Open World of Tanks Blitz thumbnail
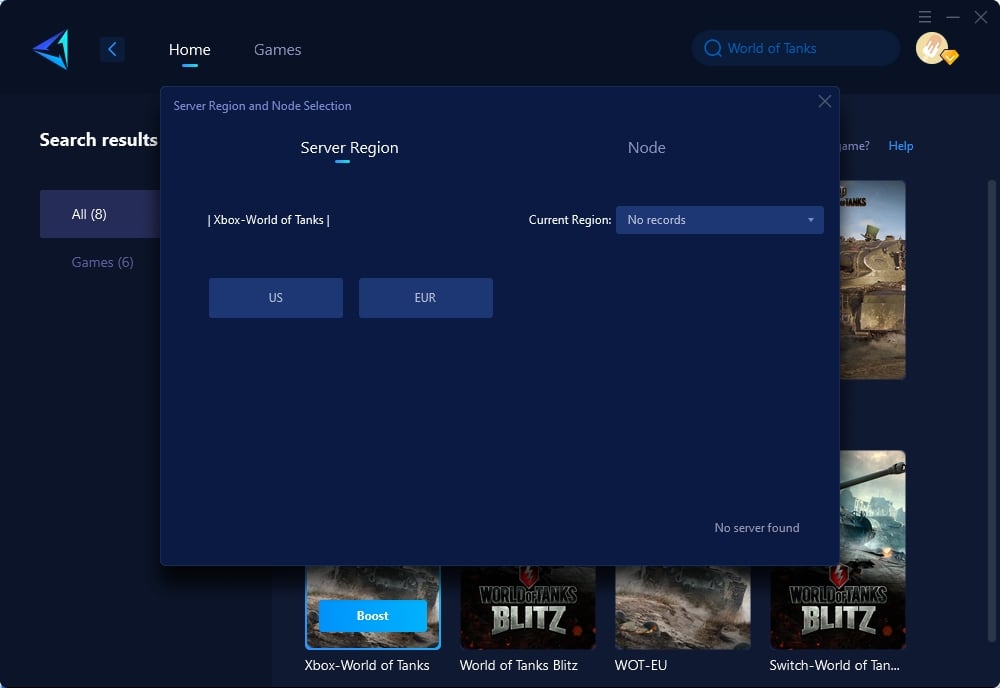1000x688 pixels. click(527, 607)
